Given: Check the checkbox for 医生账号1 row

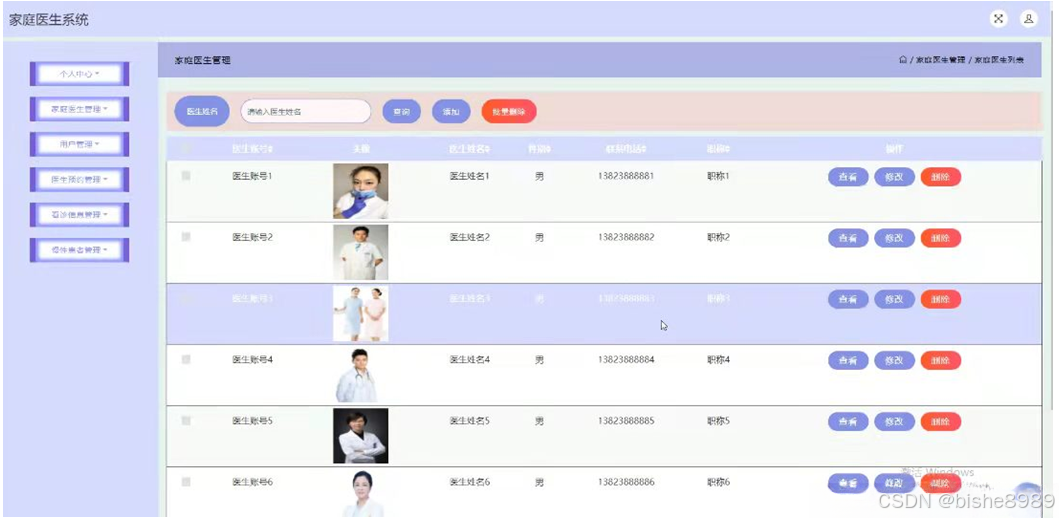Looking at the screenshot, I should pos(186,176).
